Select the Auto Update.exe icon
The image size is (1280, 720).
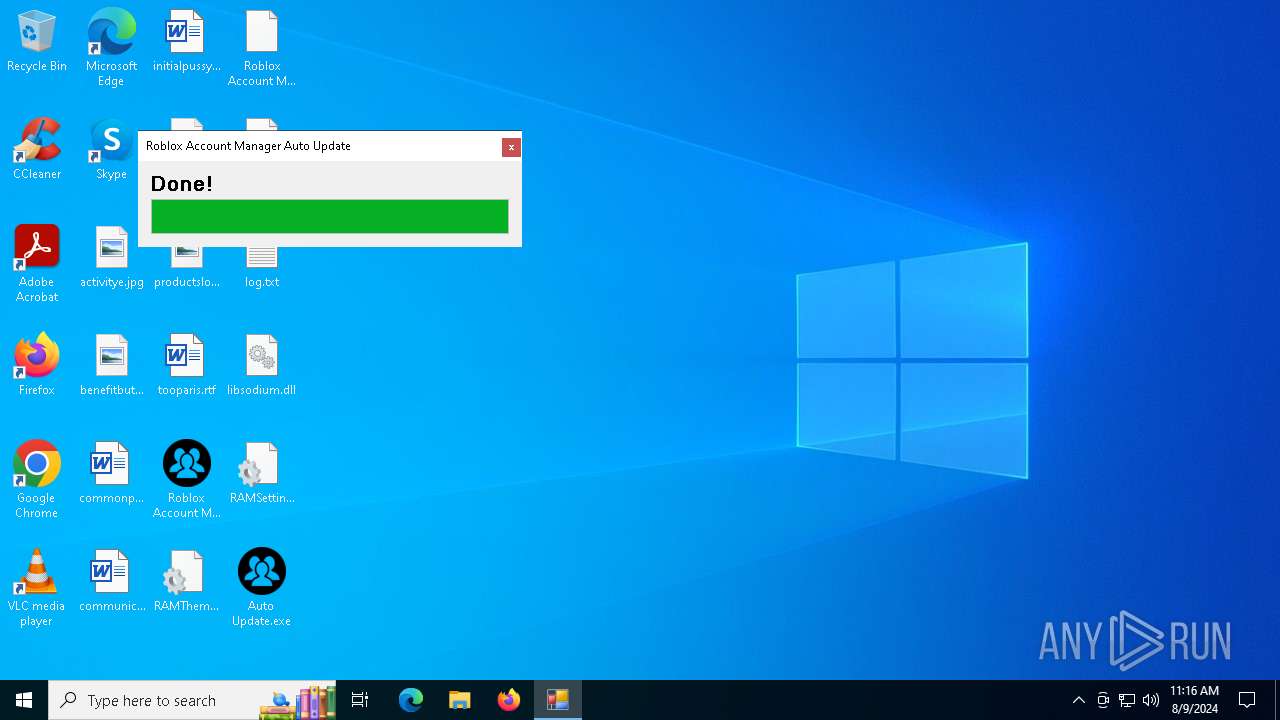coord(261,587)
